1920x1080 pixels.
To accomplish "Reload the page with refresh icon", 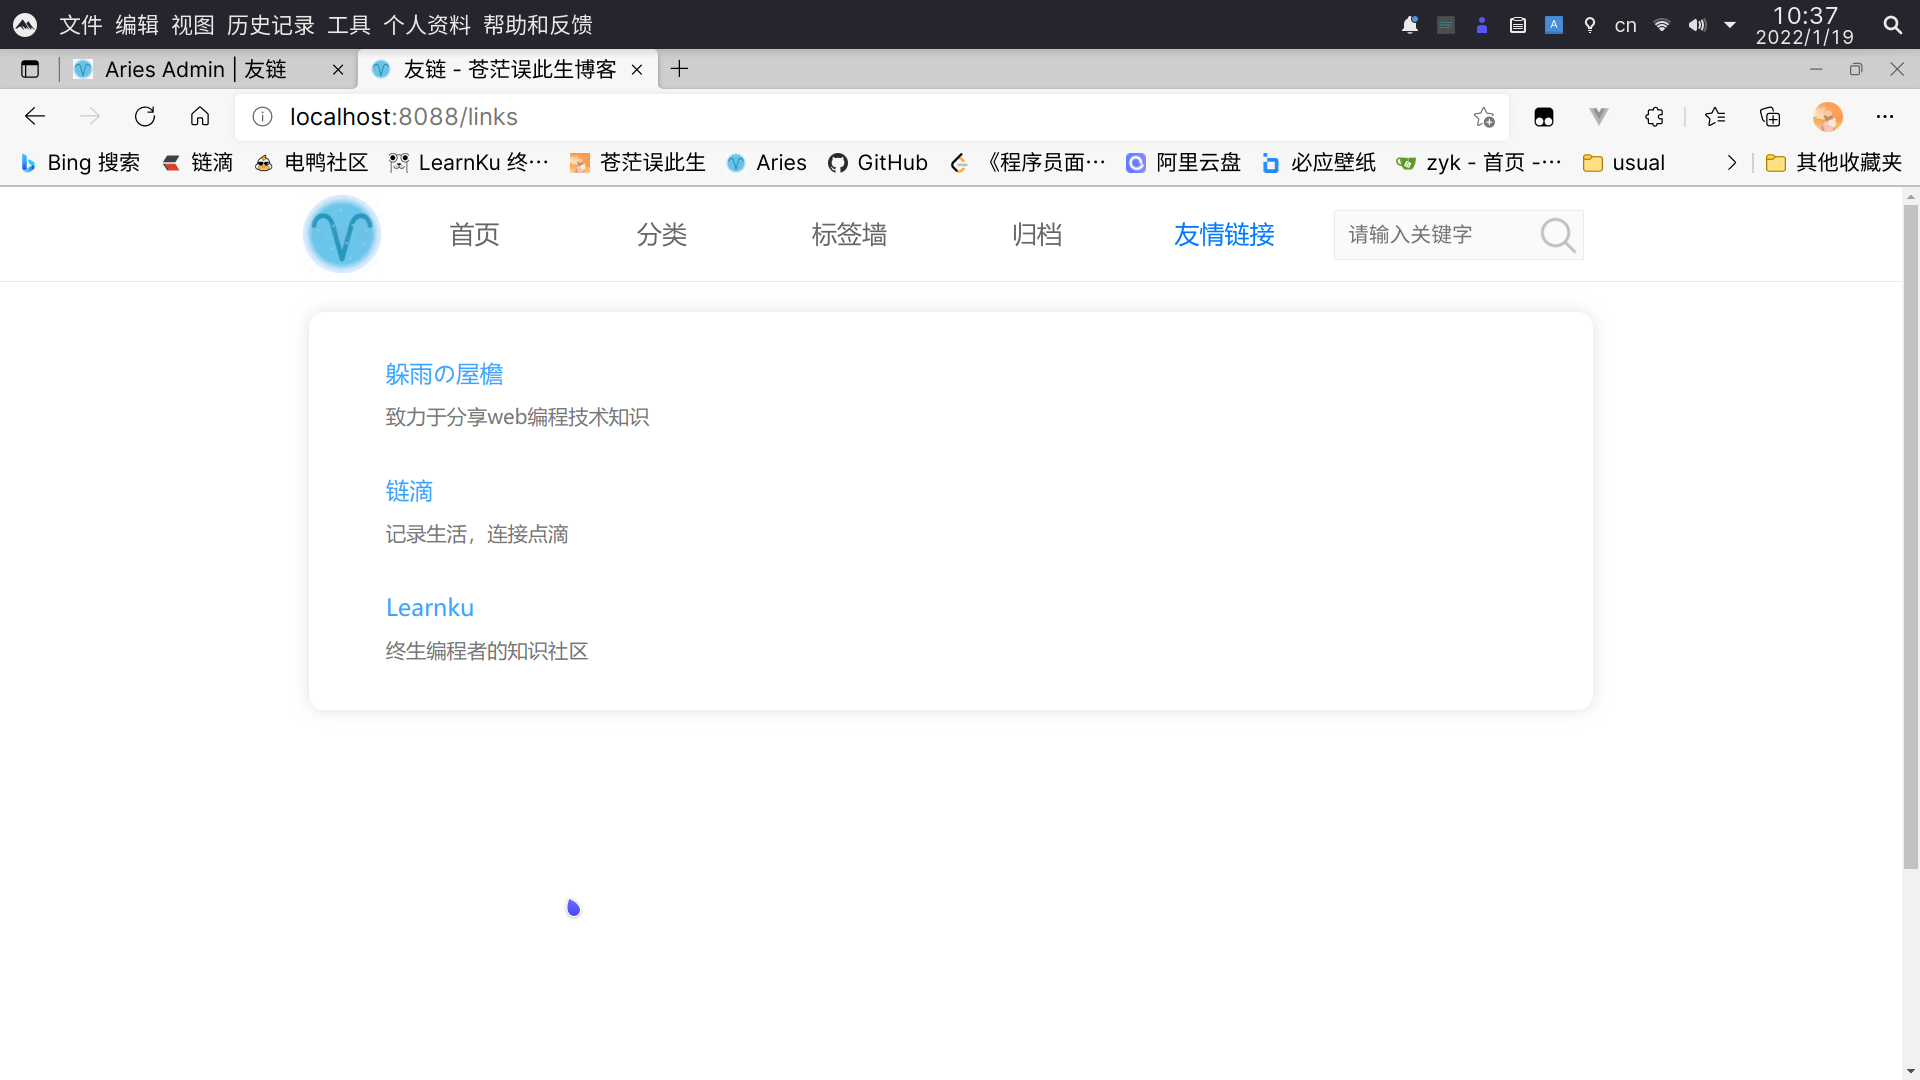I will pos(145,117).
